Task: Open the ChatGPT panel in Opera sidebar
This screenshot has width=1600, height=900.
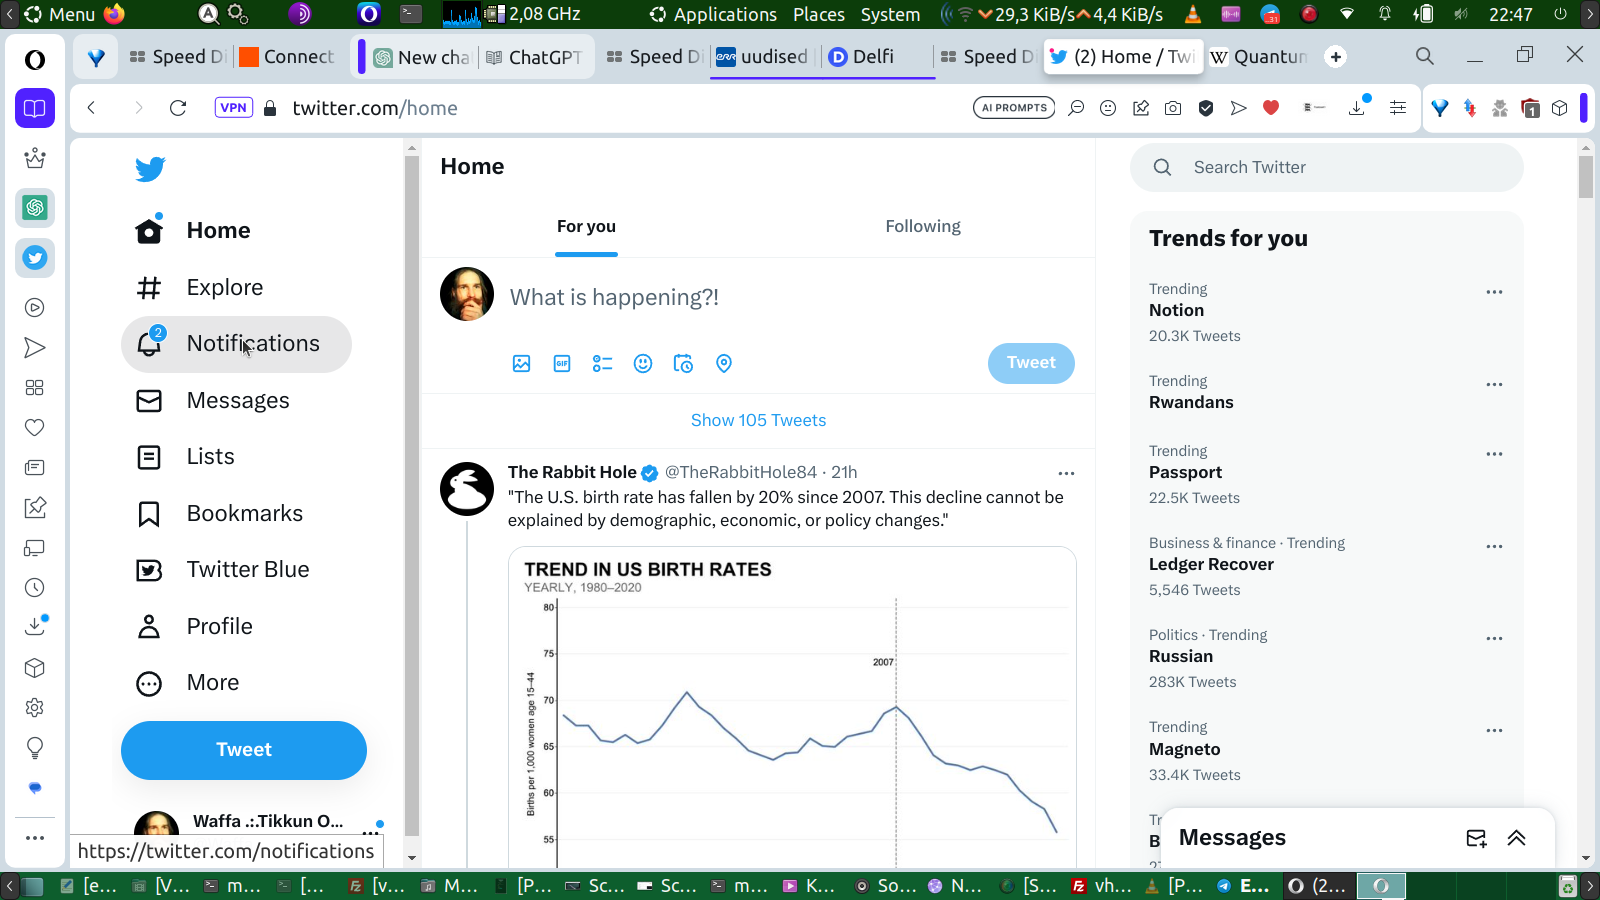Action: 35,208
